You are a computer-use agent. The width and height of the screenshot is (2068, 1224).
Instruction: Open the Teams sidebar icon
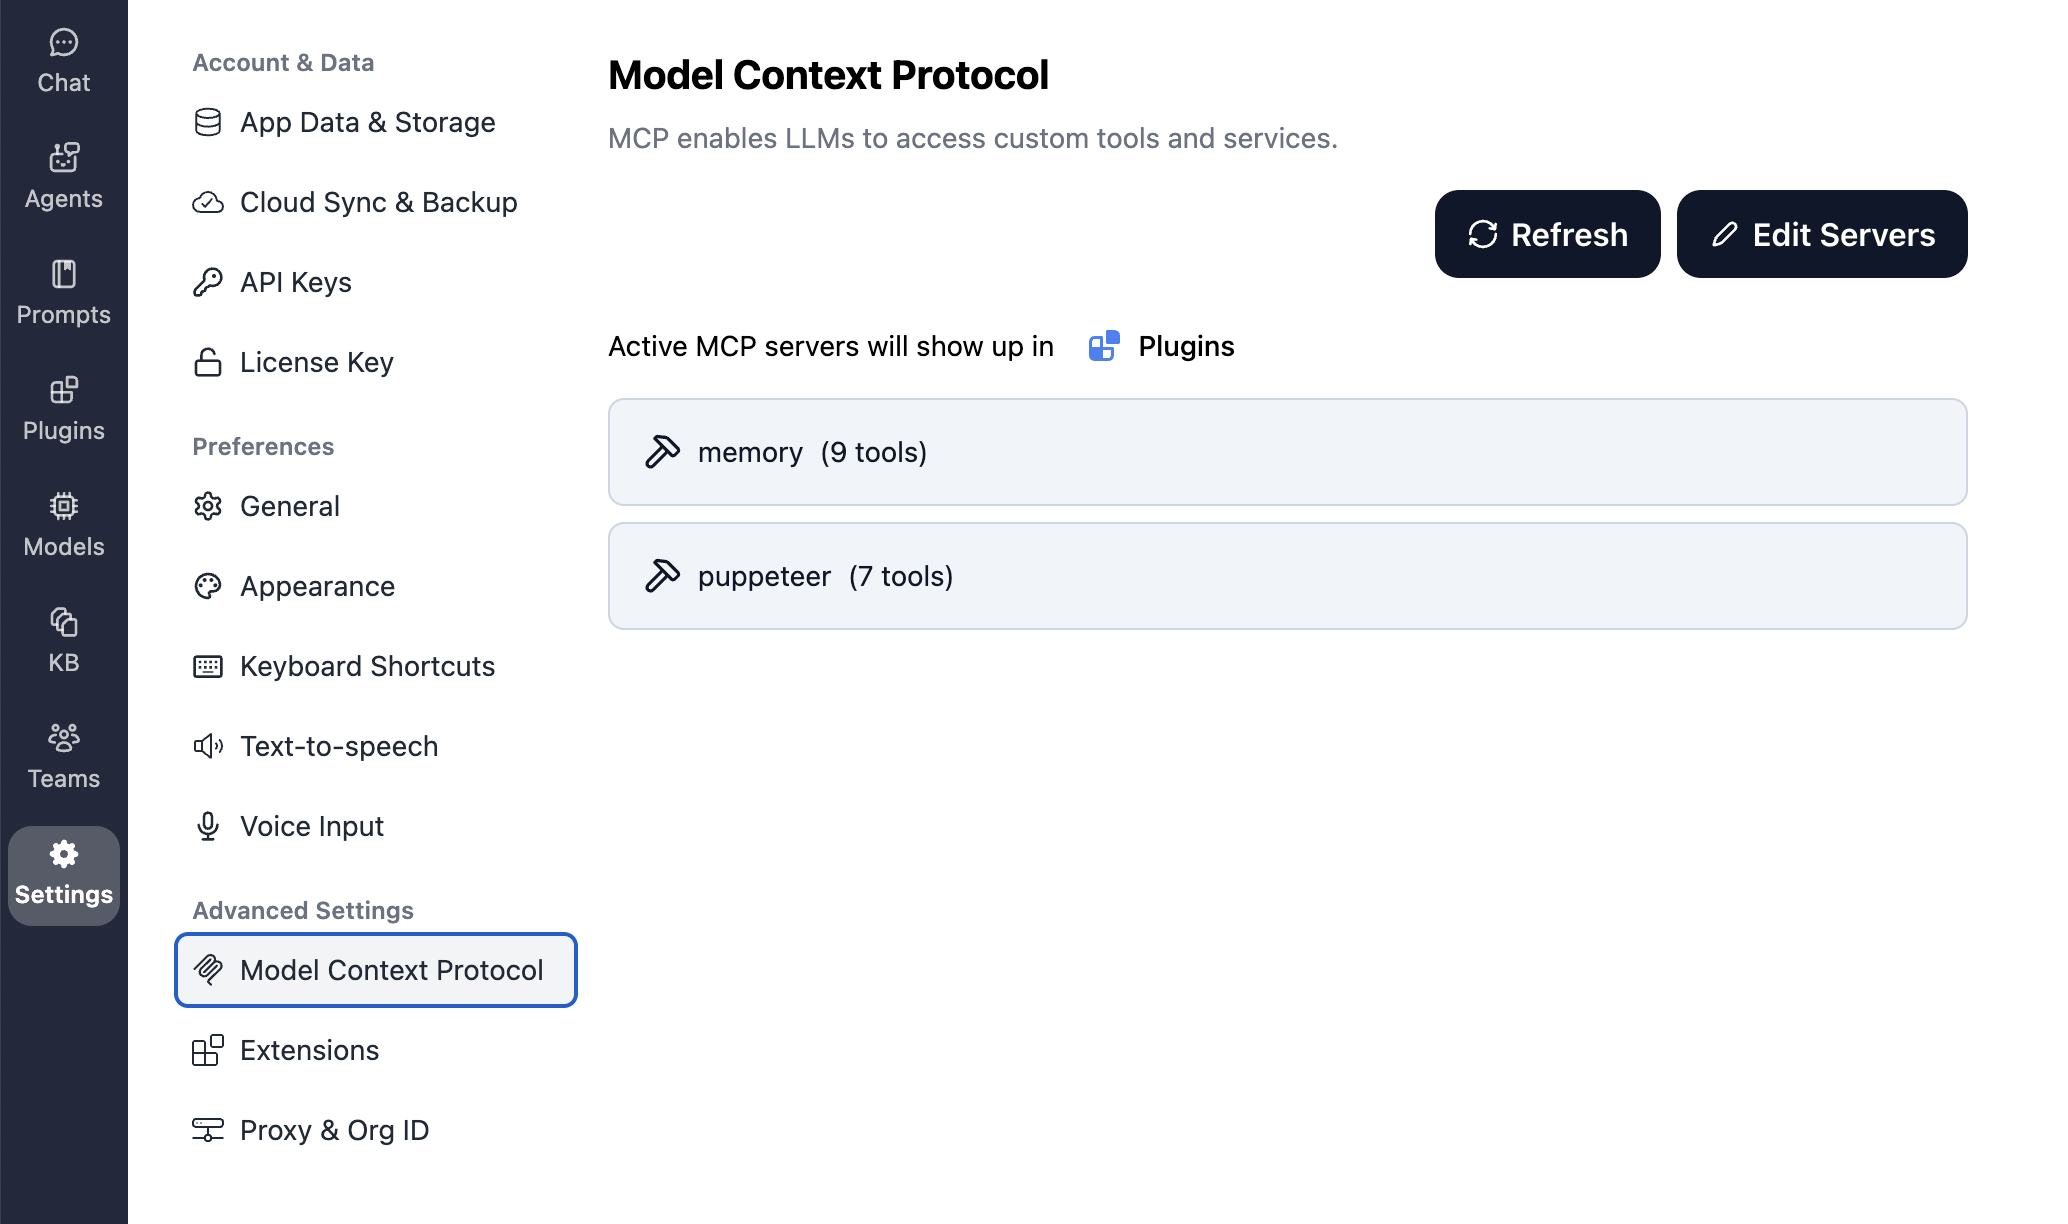pos(64,756)
